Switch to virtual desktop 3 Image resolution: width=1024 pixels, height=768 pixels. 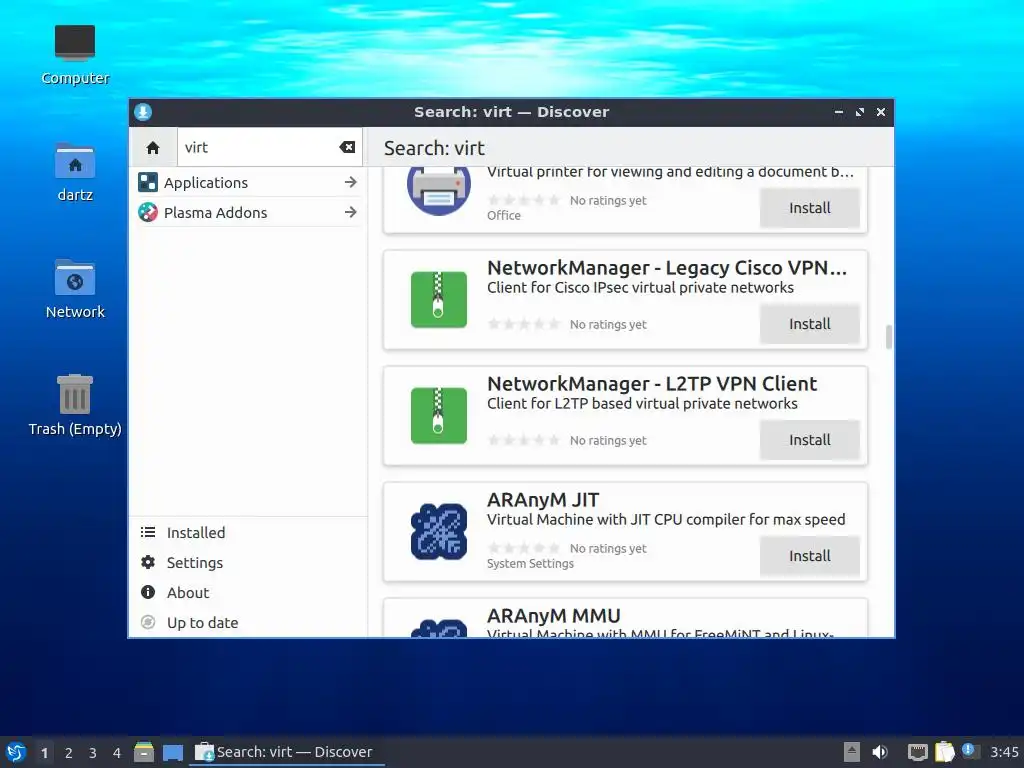coord(93,753)
